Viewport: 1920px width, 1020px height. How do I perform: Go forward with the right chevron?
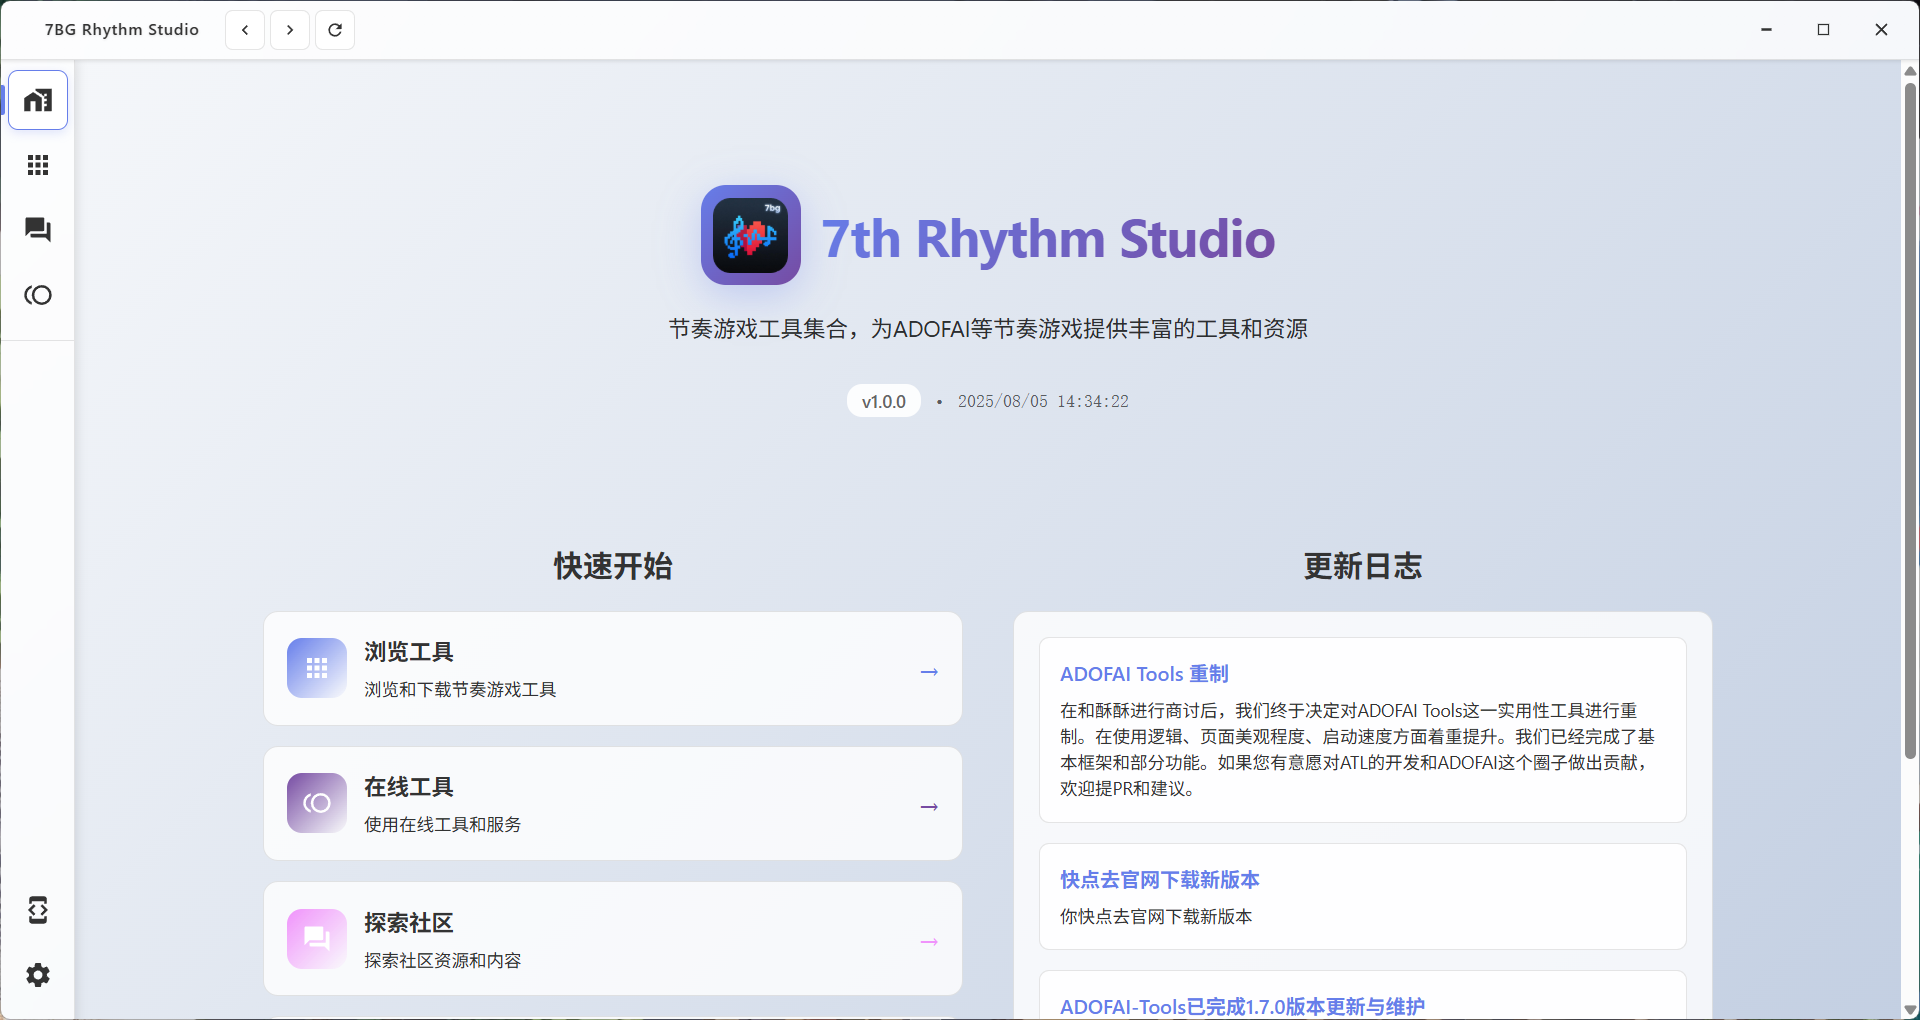[290, 30]
